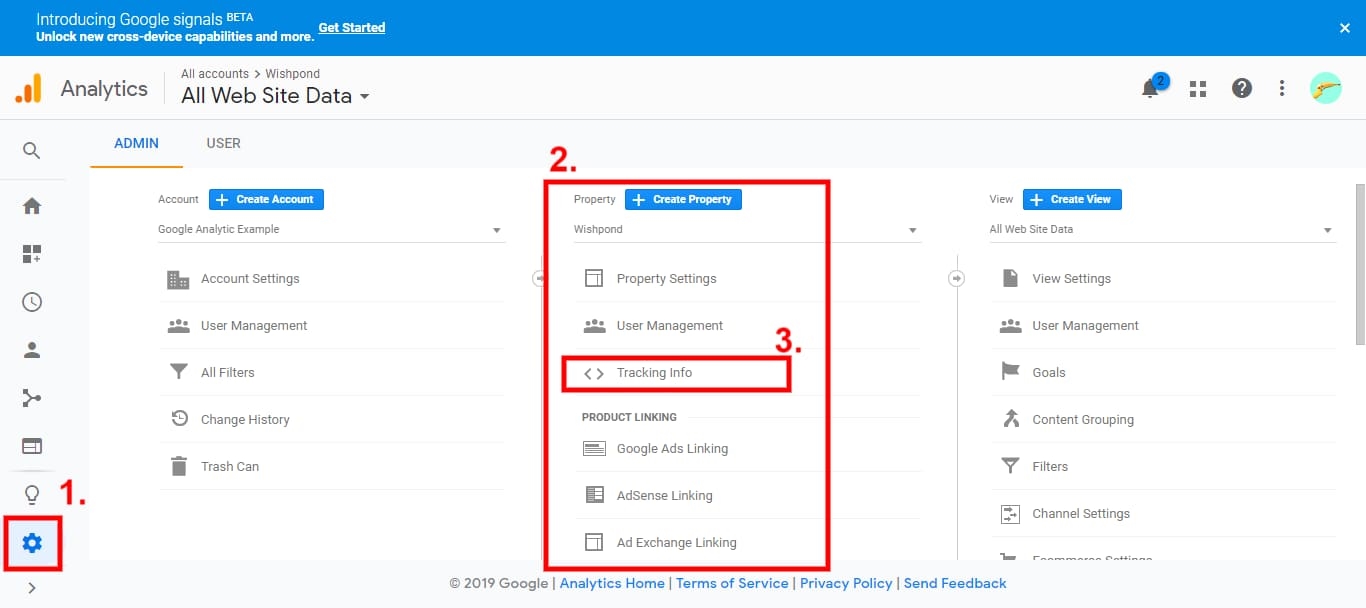Screen dimensions: 1366x608
Task: Dismiss the Google signals banner
Action: pos(1344,28)
